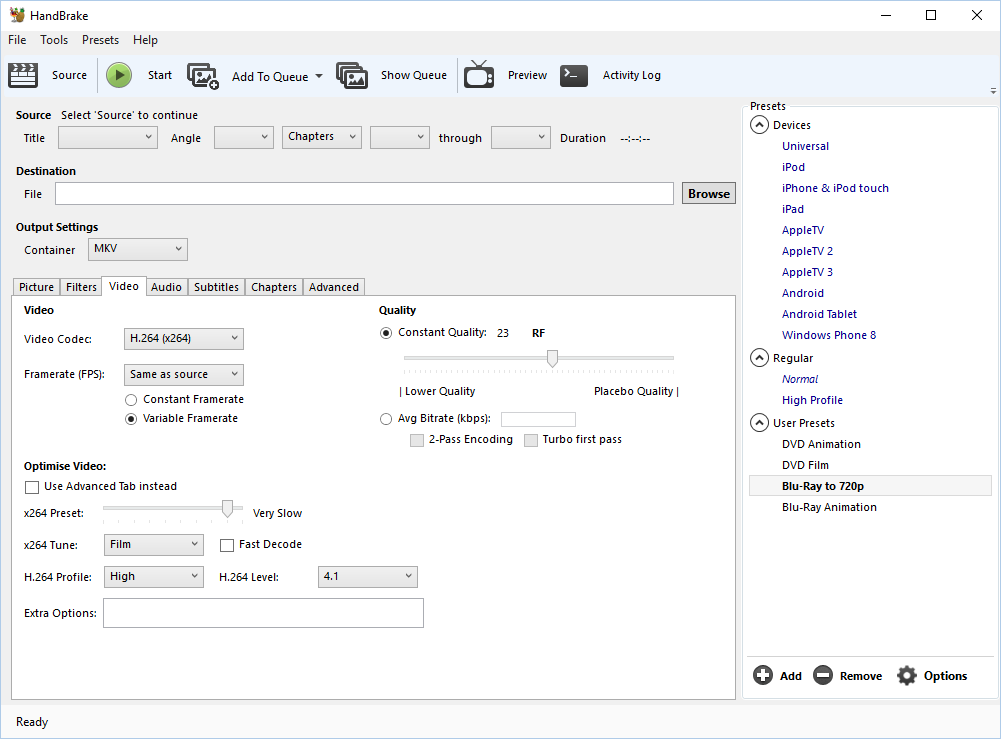Click the Constant Quality RF slider
The width and height of the screenshot is (1001, 739).
point(551,358)
